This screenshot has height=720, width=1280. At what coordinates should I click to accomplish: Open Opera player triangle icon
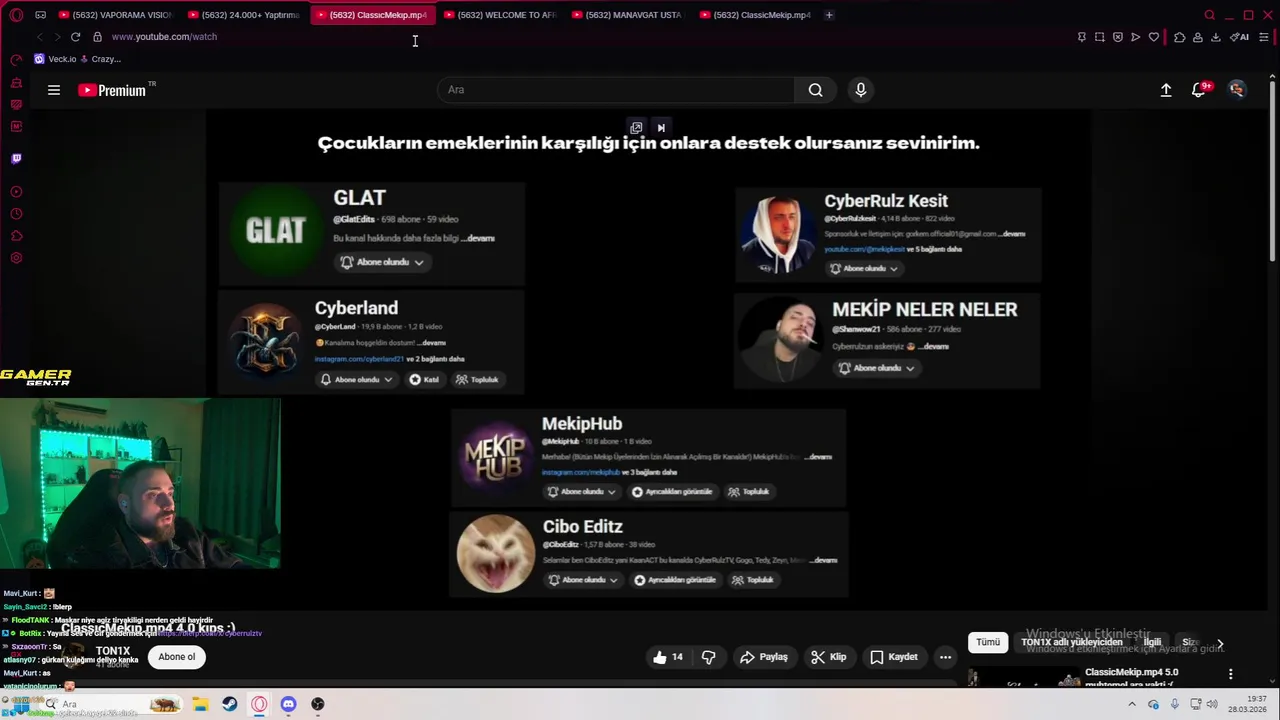pos(1136,37)
